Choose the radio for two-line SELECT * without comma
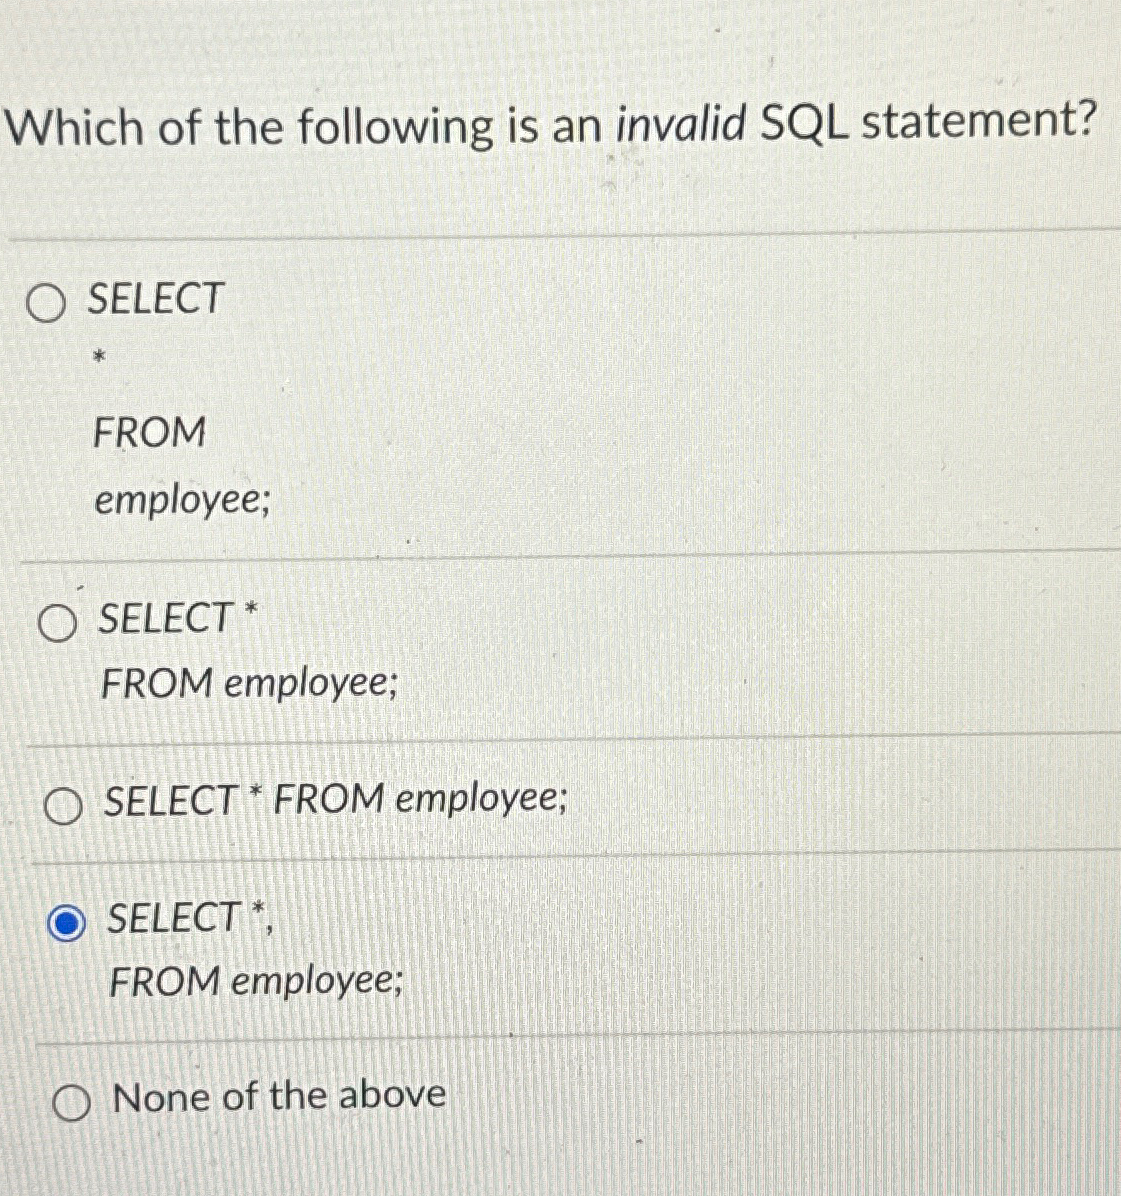The height and width of the screenshot is (1196, 1121). [57, 623]
